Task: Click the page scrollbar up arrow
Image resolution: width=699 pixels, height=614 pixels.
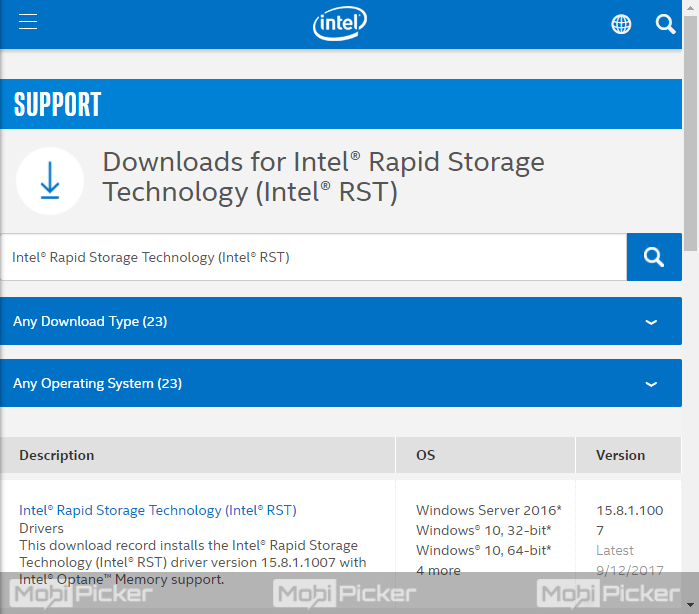Action: coord(691,8)
